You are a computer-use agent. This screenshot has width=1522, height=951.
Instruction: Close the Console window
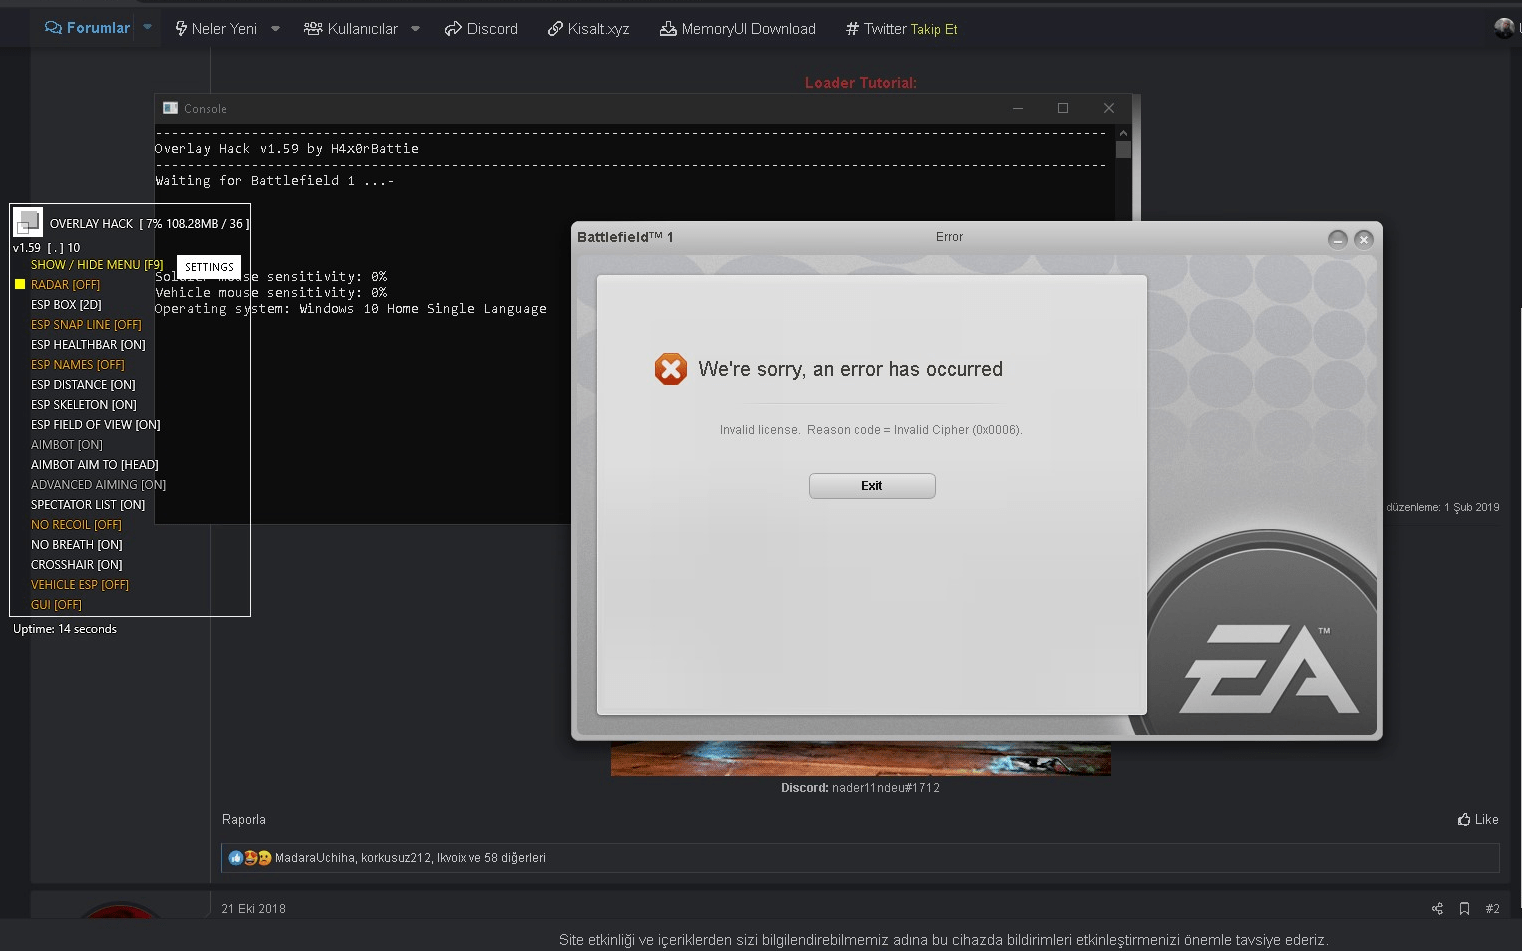1109,108
